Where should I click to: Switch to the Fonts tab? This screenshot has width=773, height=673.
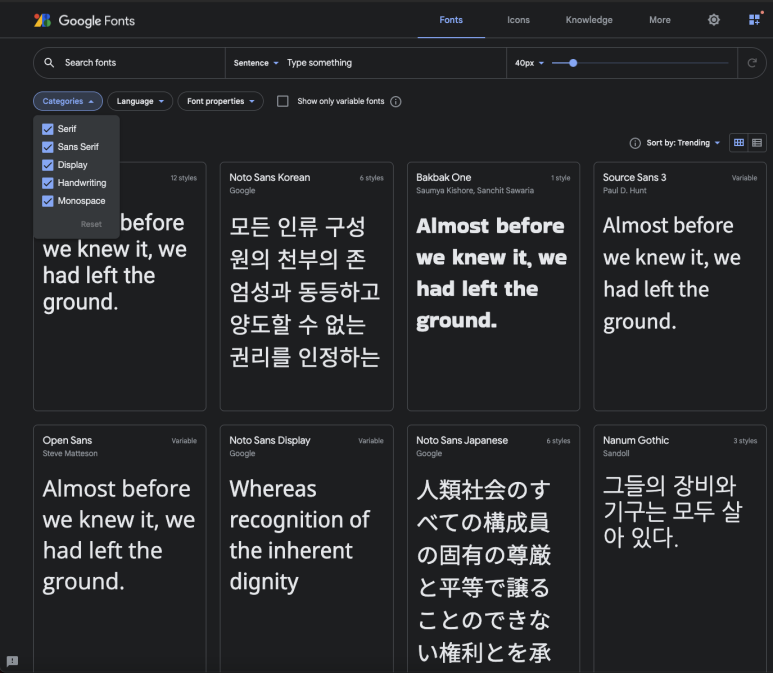pos(451,20)
